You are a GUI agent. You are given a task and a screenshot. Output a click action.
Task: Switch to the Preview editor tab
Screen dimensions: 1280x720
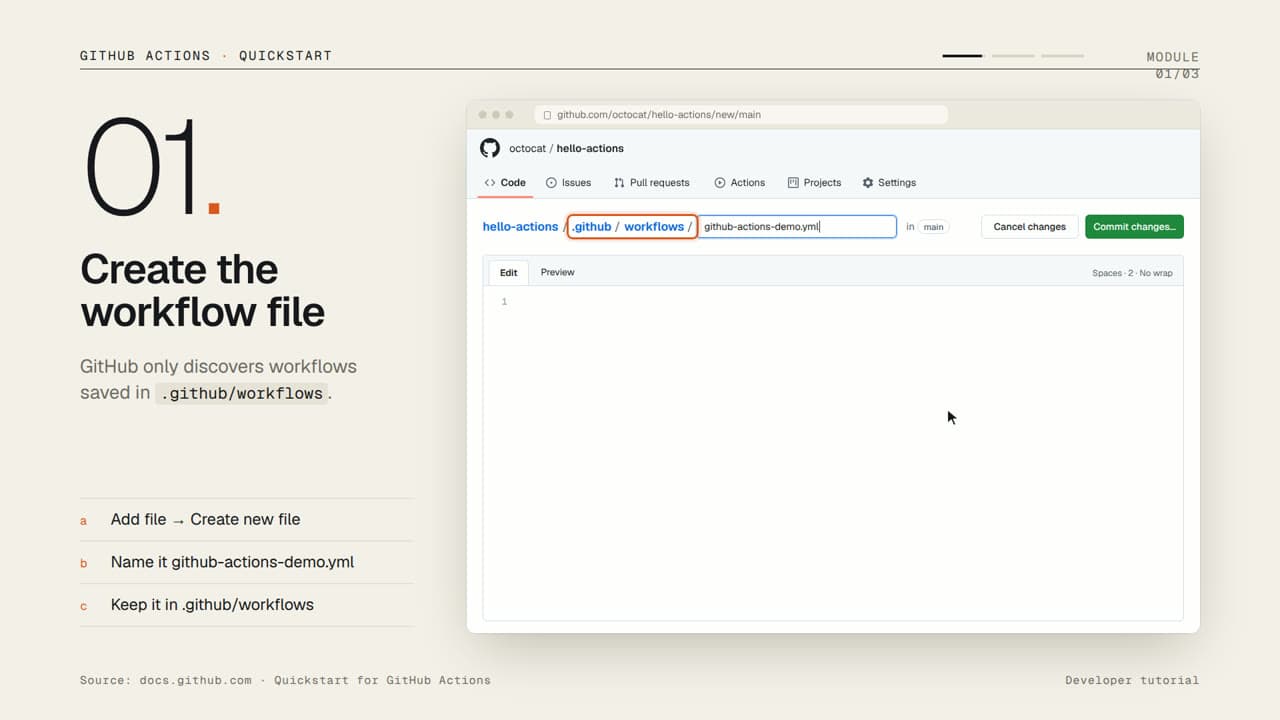tap(558, 272)
